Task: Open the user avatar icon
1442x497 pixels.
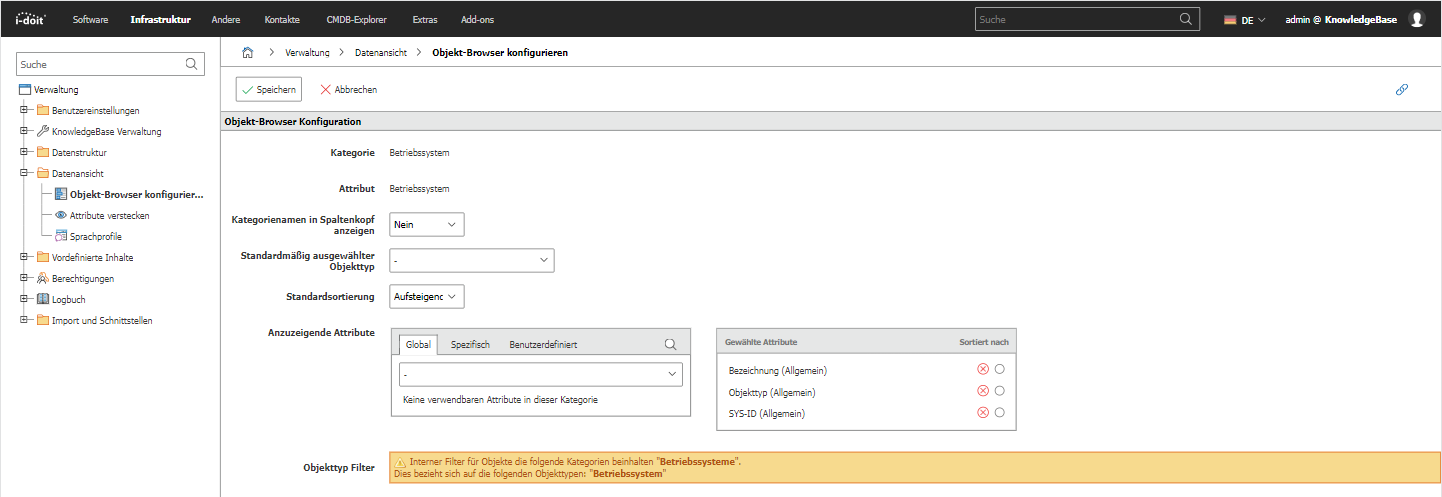Action: [x=1416, y=19]
